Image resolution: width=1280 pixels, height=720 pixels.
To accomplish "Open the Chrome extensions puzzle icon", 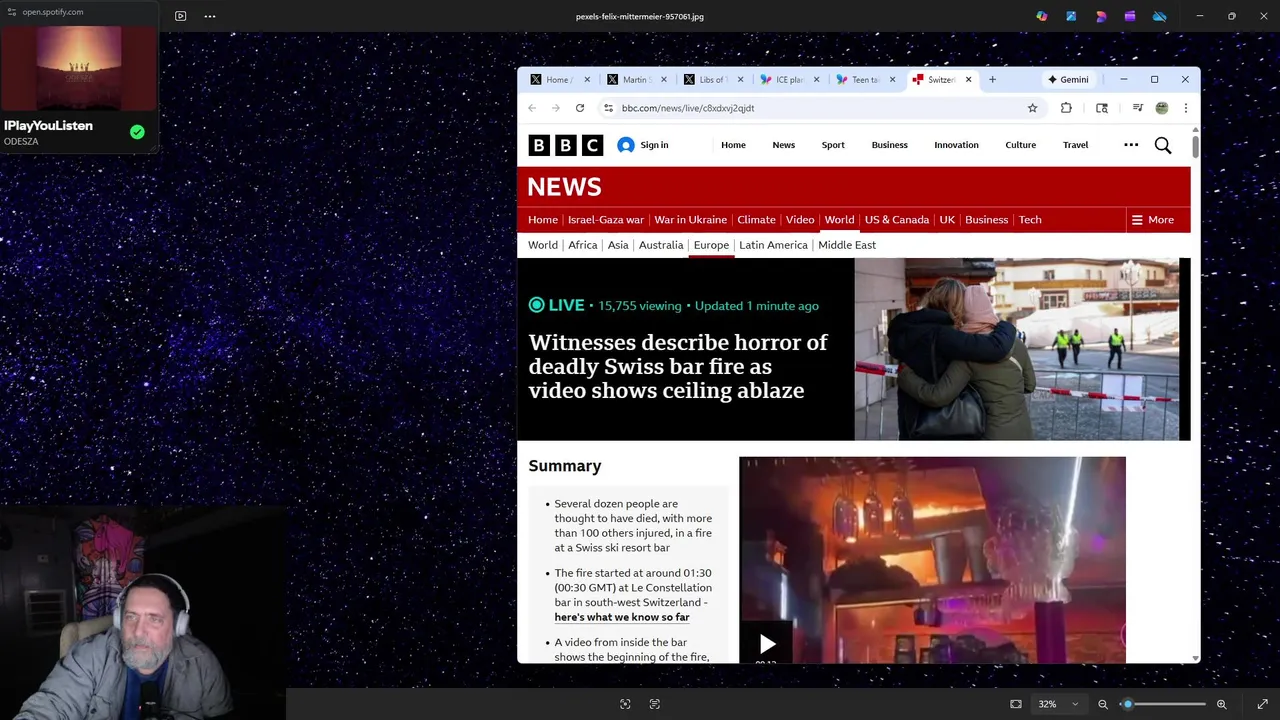I will pyautogui.click(x=1066, y=108).
